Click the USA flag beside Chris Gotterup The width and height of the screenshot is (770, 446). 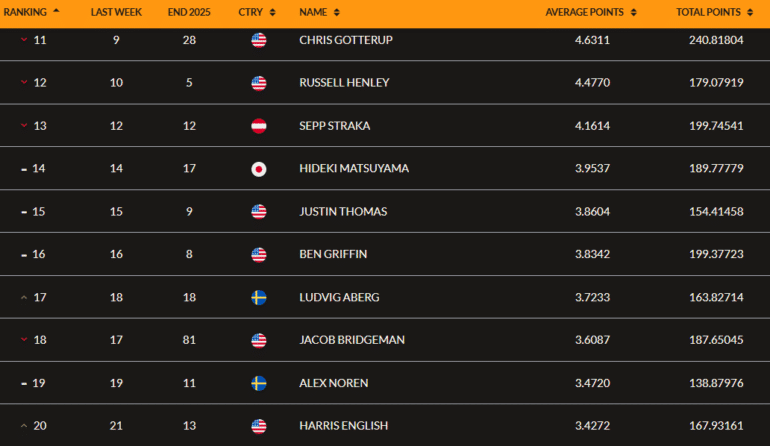[259, 41]
